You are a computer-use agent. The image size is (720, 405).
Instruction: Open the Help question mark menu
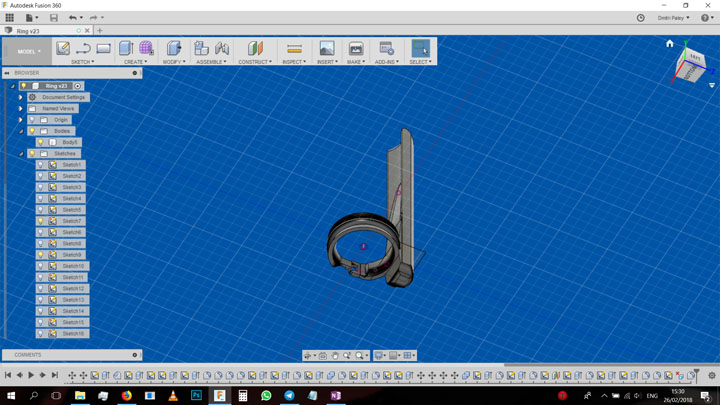(x=707, y=18)
